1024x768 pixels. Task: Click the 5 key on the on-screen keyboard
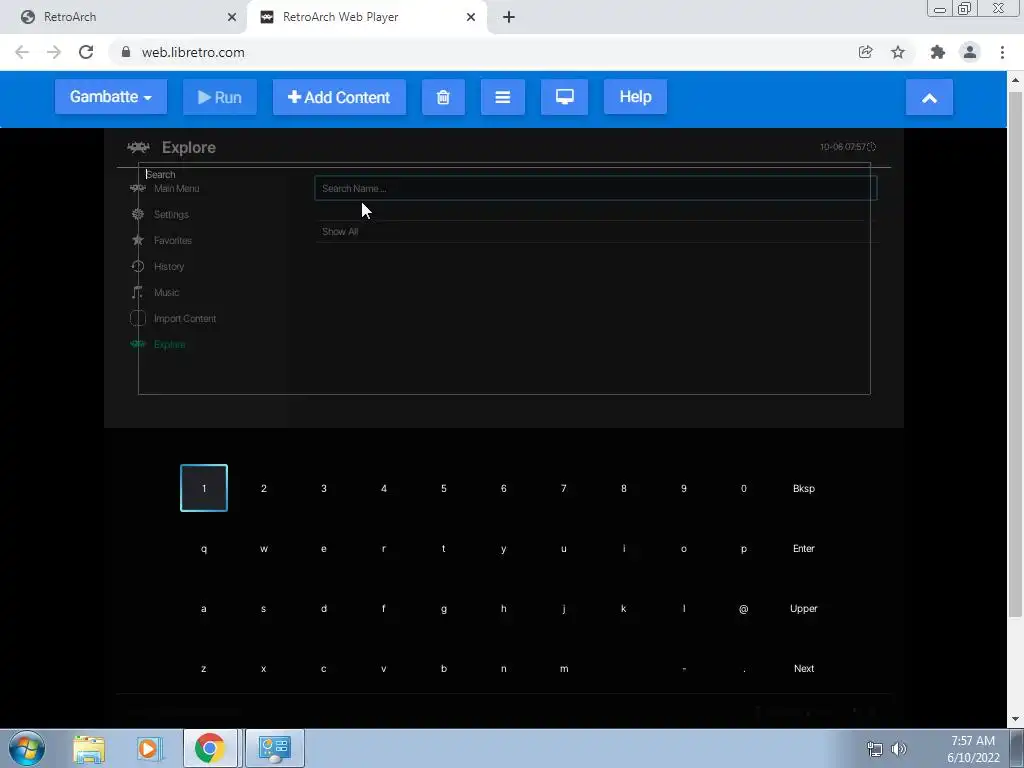click(443, 488)
